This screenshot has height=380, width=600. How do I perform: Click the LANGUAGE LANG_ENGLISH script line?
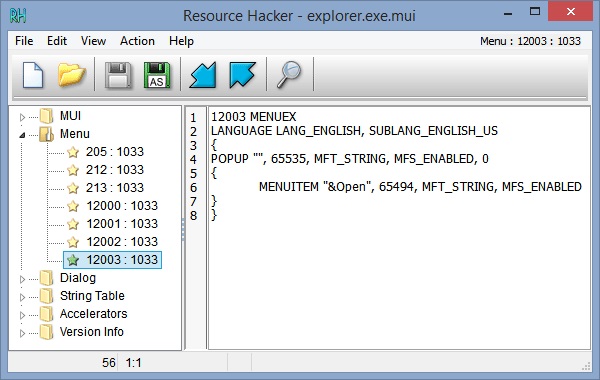(354, 131)
